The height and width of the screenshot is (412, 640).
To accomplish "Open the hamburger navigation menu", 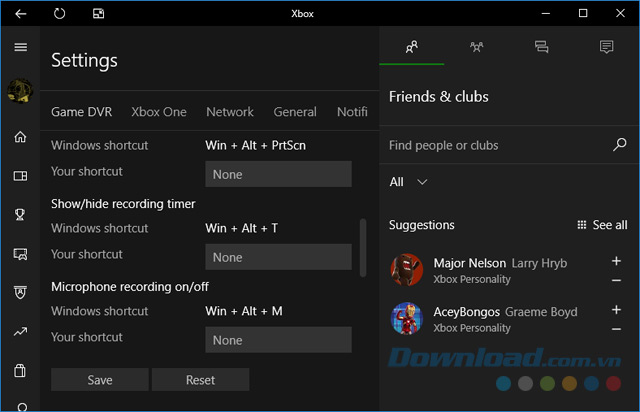I will tap(20, 47).
